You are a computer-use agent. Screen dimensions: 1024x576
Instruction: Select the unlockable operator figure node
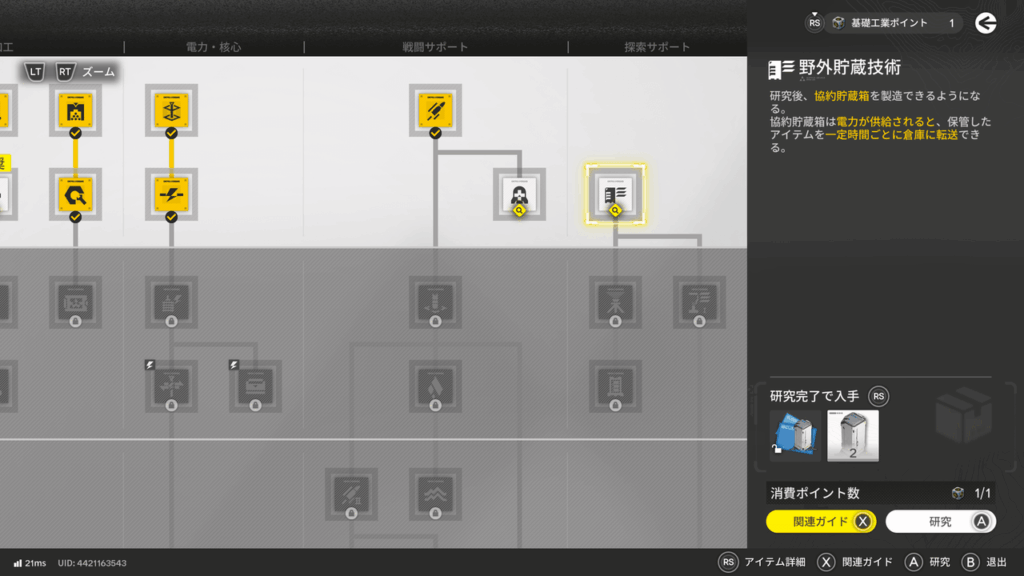pos(519,193)
